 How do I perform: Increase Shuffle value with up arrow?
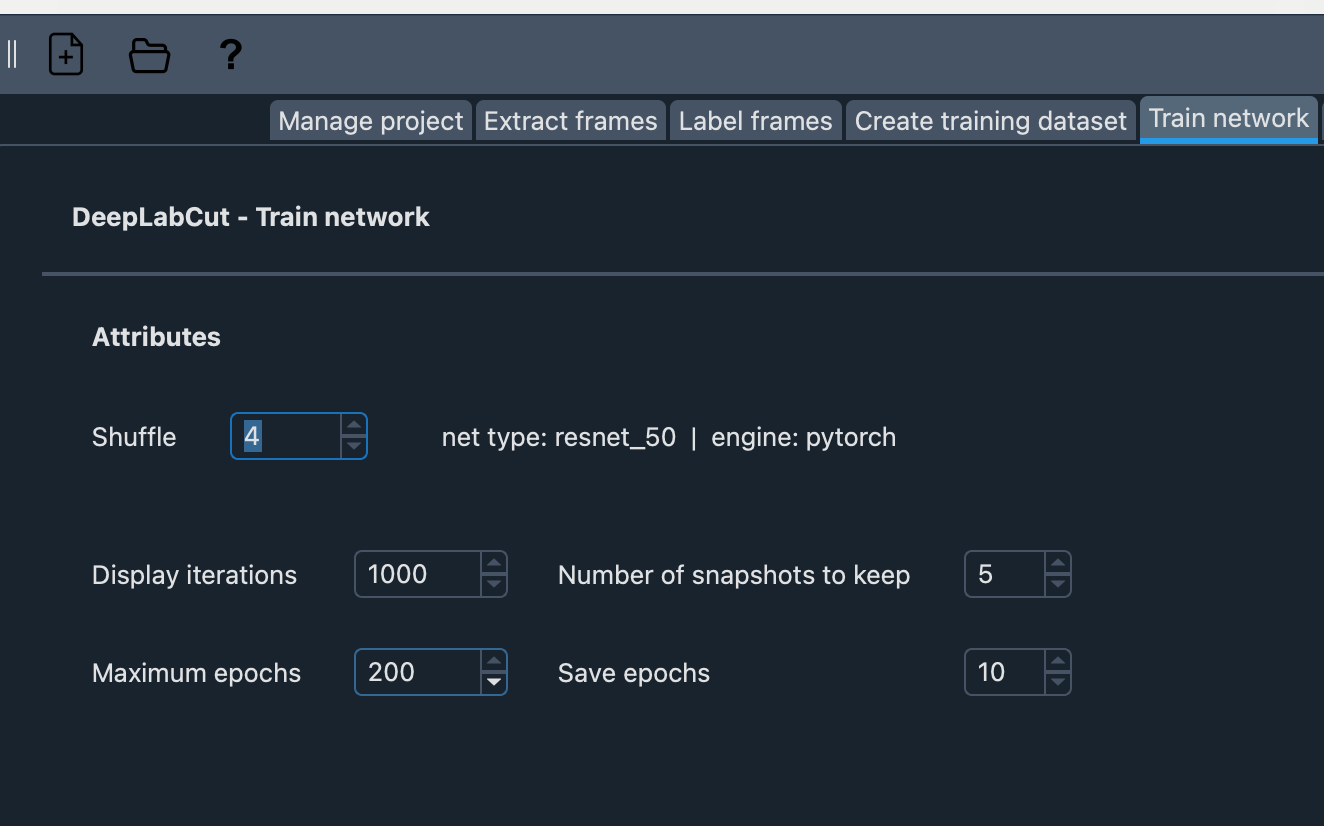[354, 425]
